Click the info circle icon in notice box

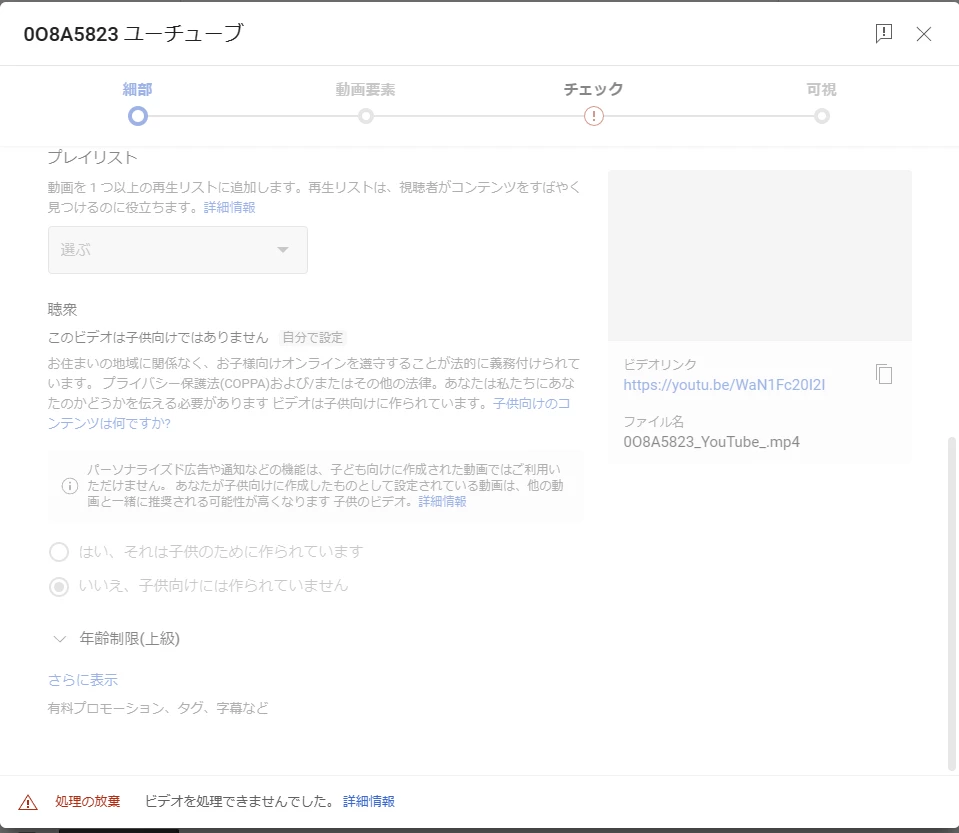[70, 486]
